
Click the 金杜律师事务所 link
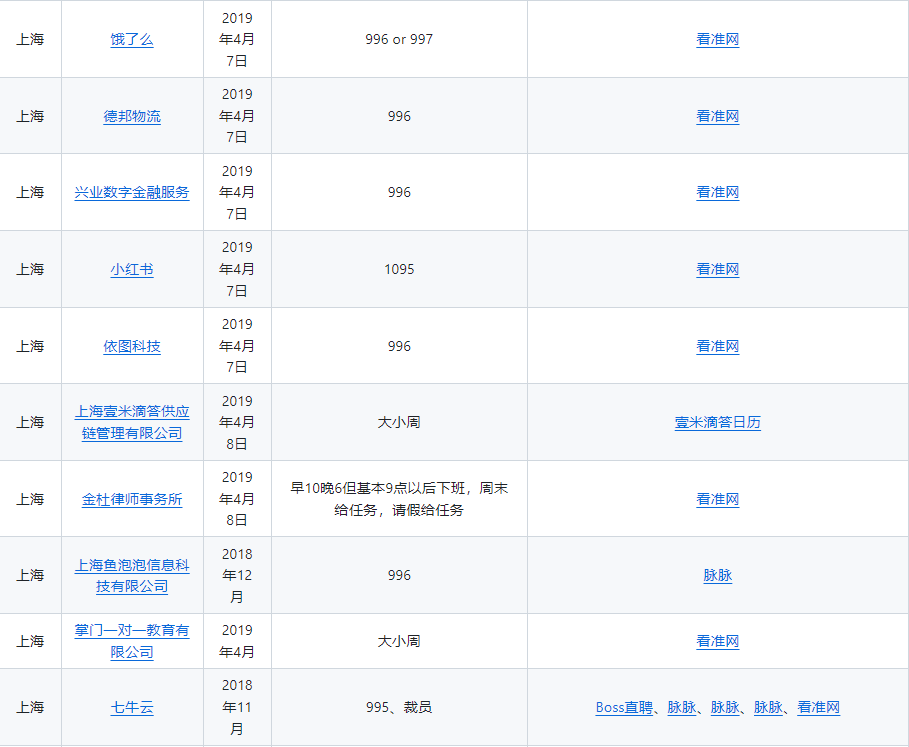[132, 500]
